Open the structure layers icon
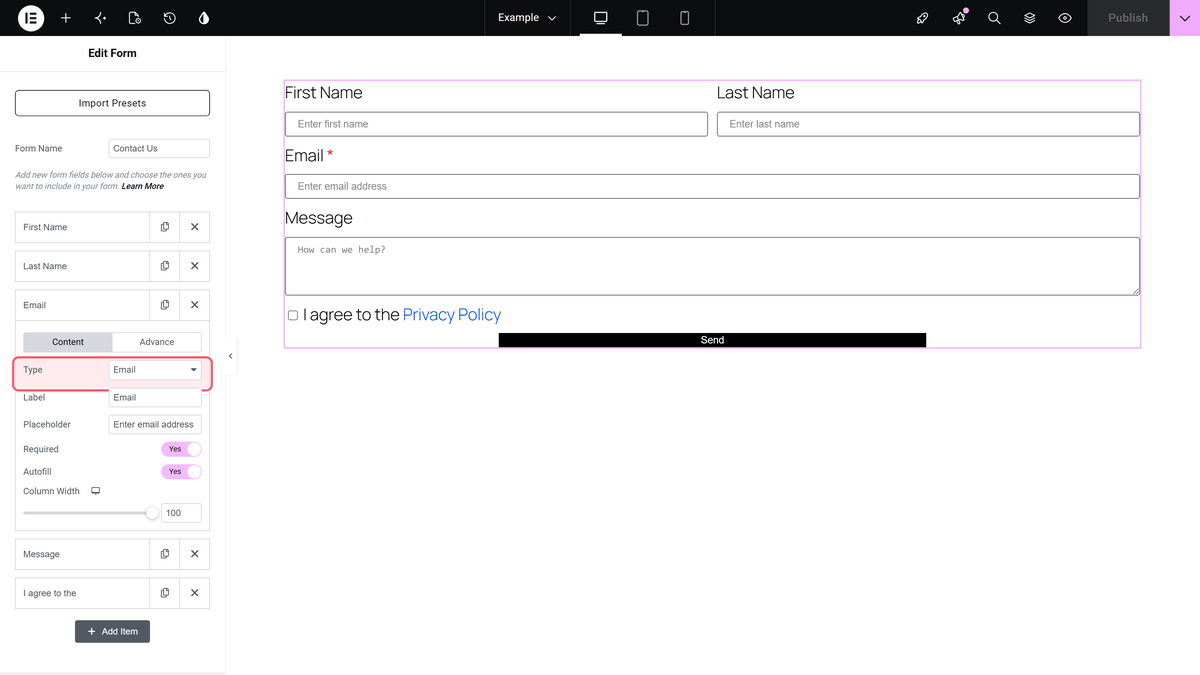The height and width of the screenshot is (675, 1200). click(x=1030, y=18)
